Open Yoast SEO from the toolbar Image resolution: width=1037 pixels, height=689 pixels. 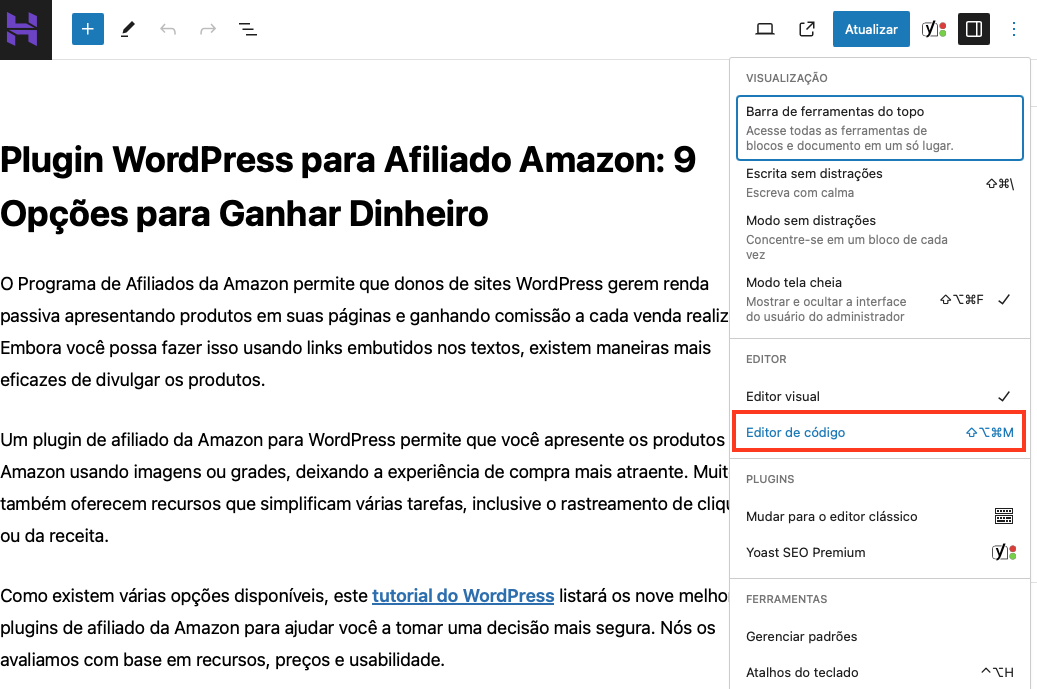[x=934, y=29]
